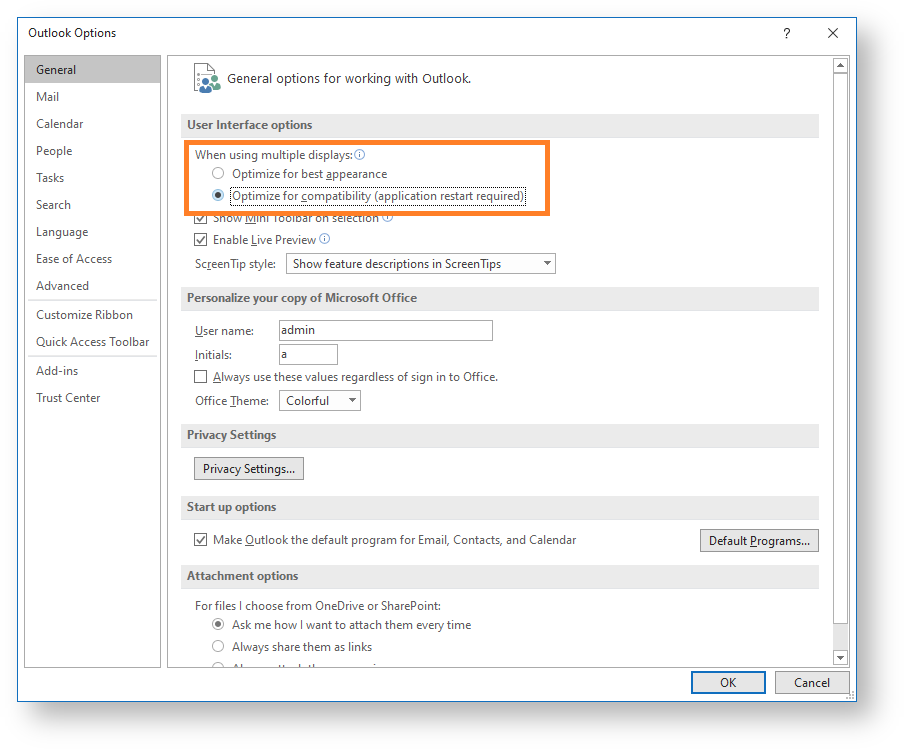Click the Privacy Settings button

[x=248, y=469]
